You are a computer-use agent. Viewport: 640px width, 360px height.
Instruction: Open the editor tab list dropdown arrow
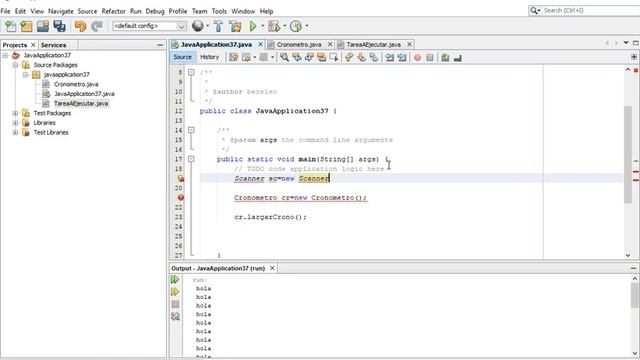click(x=626, y=43)
